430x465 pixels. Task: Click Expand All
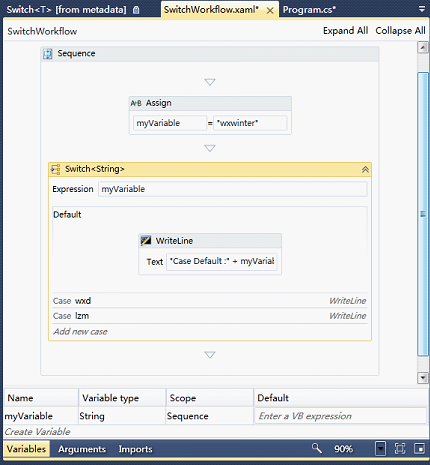pos(345,31)
